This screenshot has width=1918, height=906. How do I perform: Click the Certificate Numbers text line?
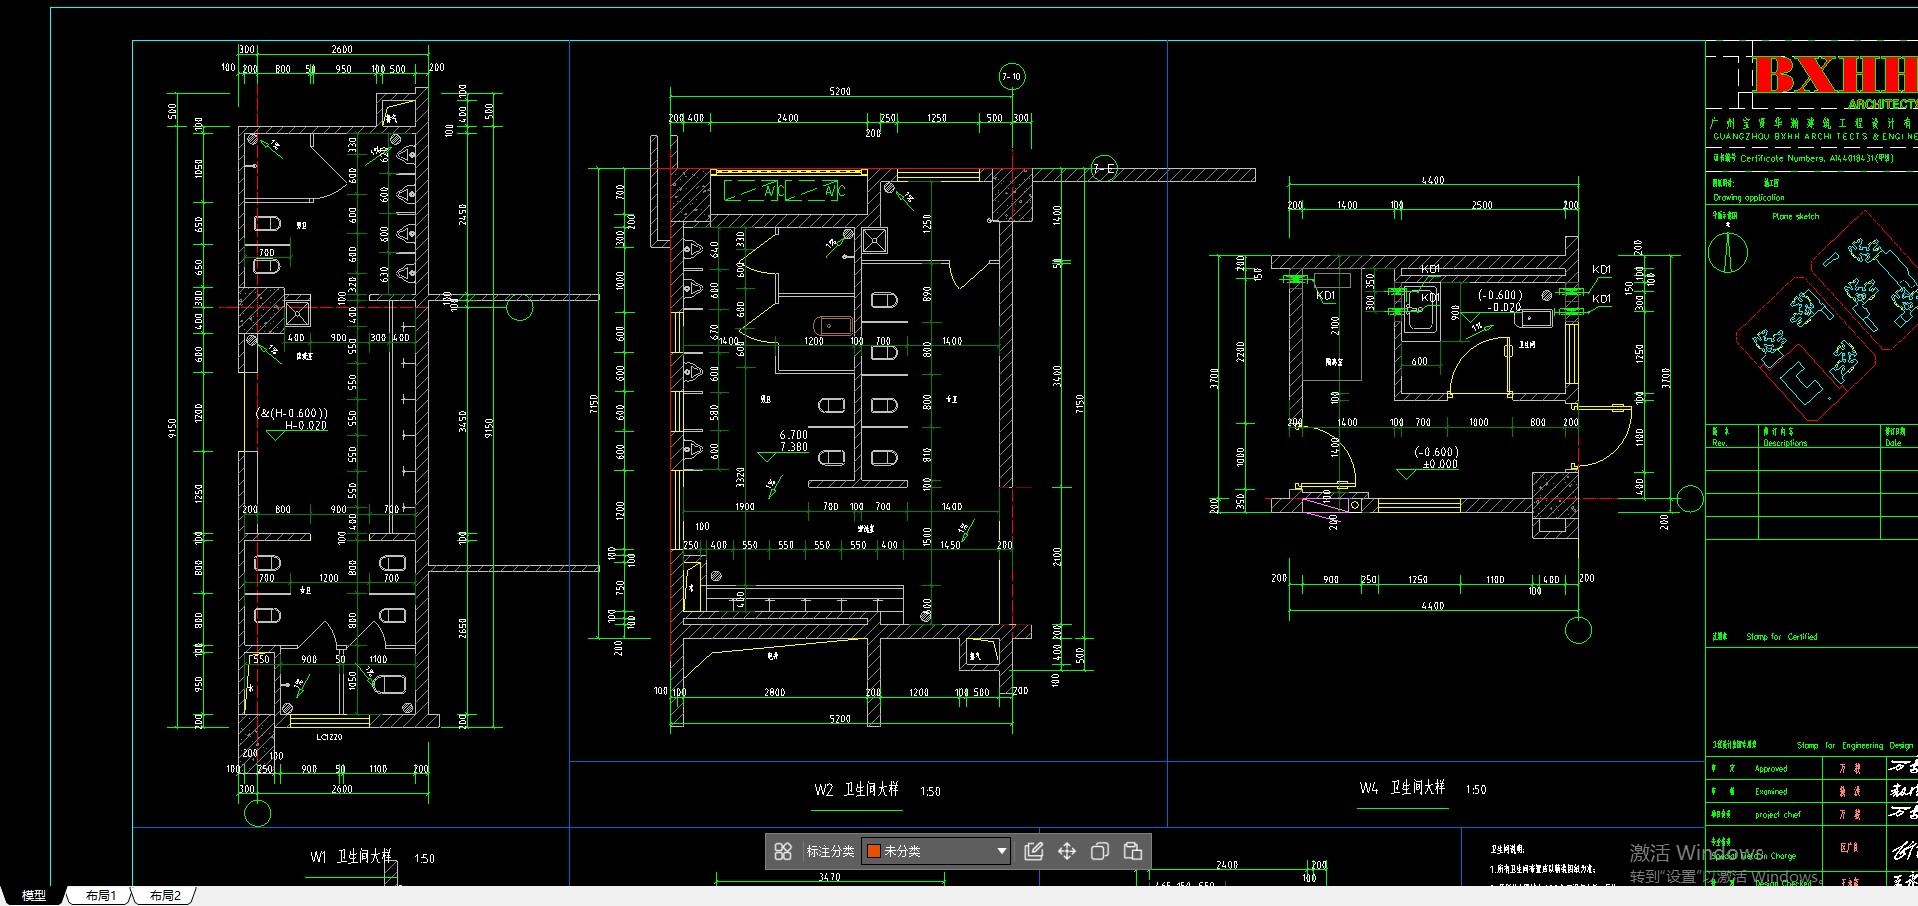click(x=1803, y=158)
